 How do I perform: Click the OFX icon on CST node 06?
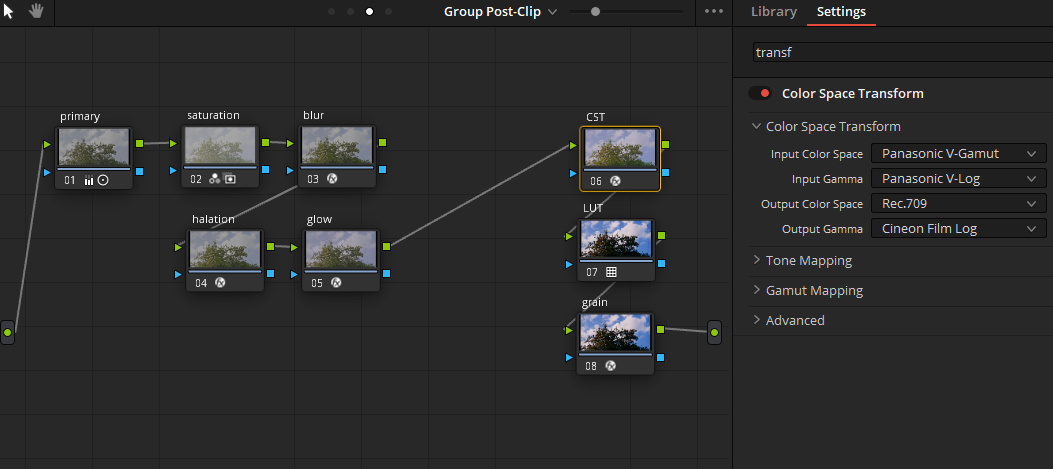615,181
